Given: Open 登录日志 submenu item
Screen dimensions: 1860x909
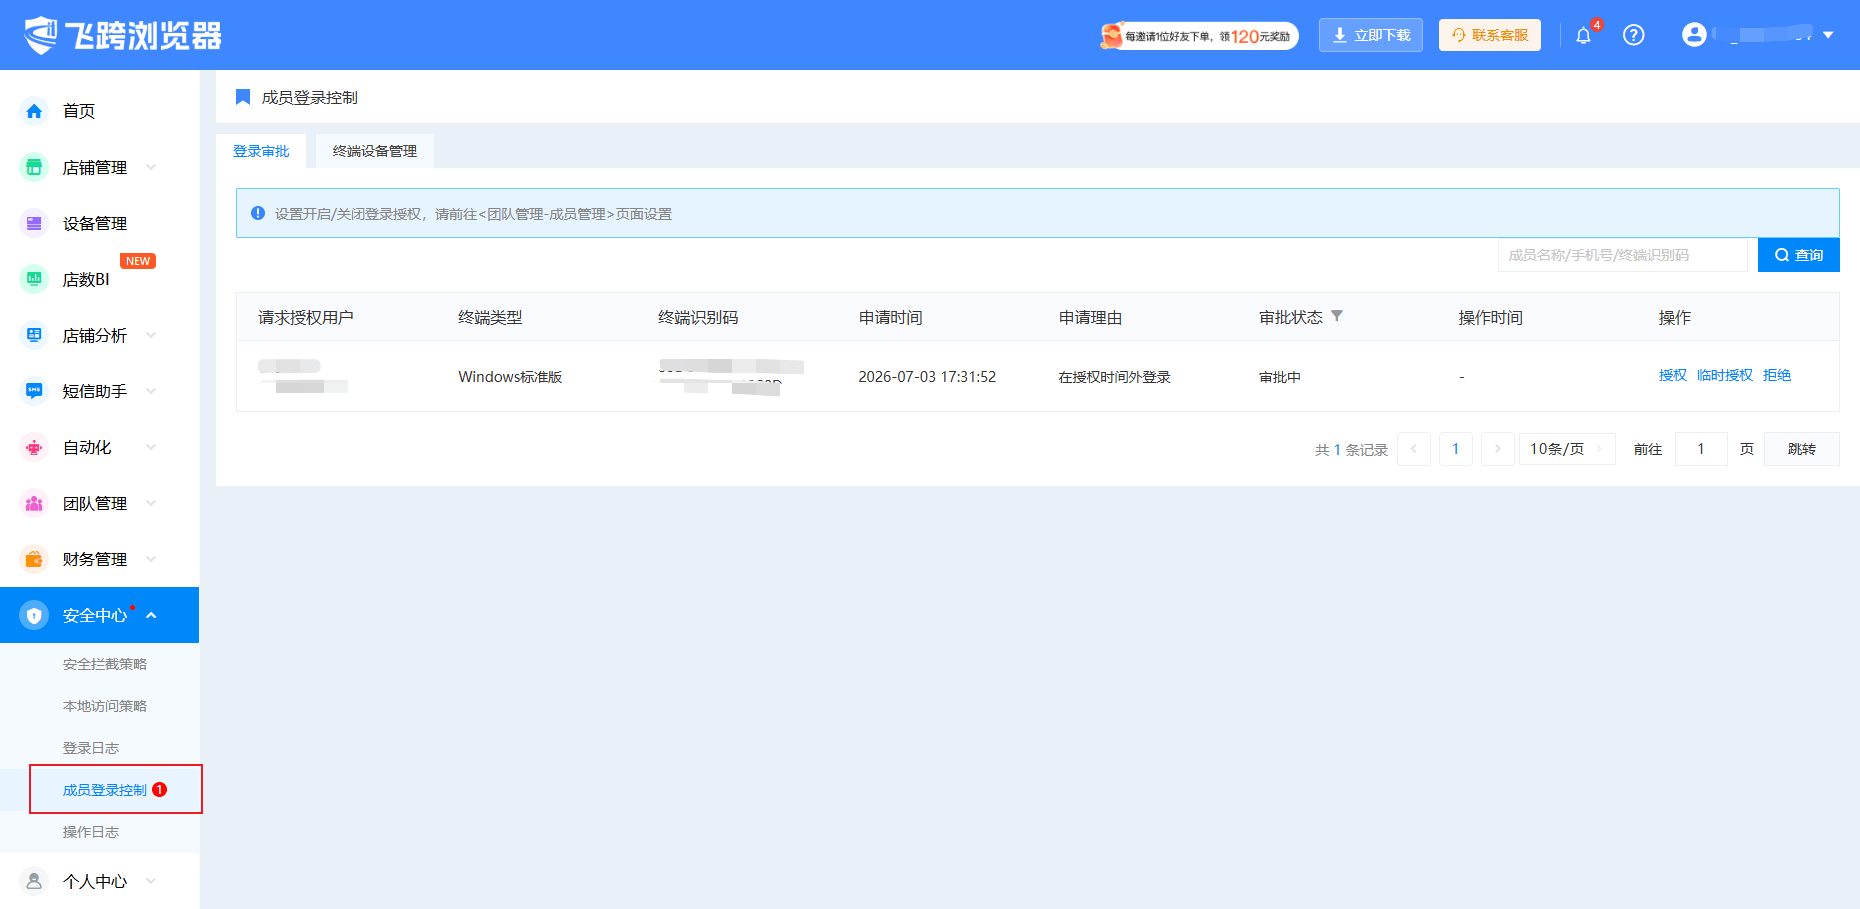Looking at the screenshot, I should [x=91, y=748].
